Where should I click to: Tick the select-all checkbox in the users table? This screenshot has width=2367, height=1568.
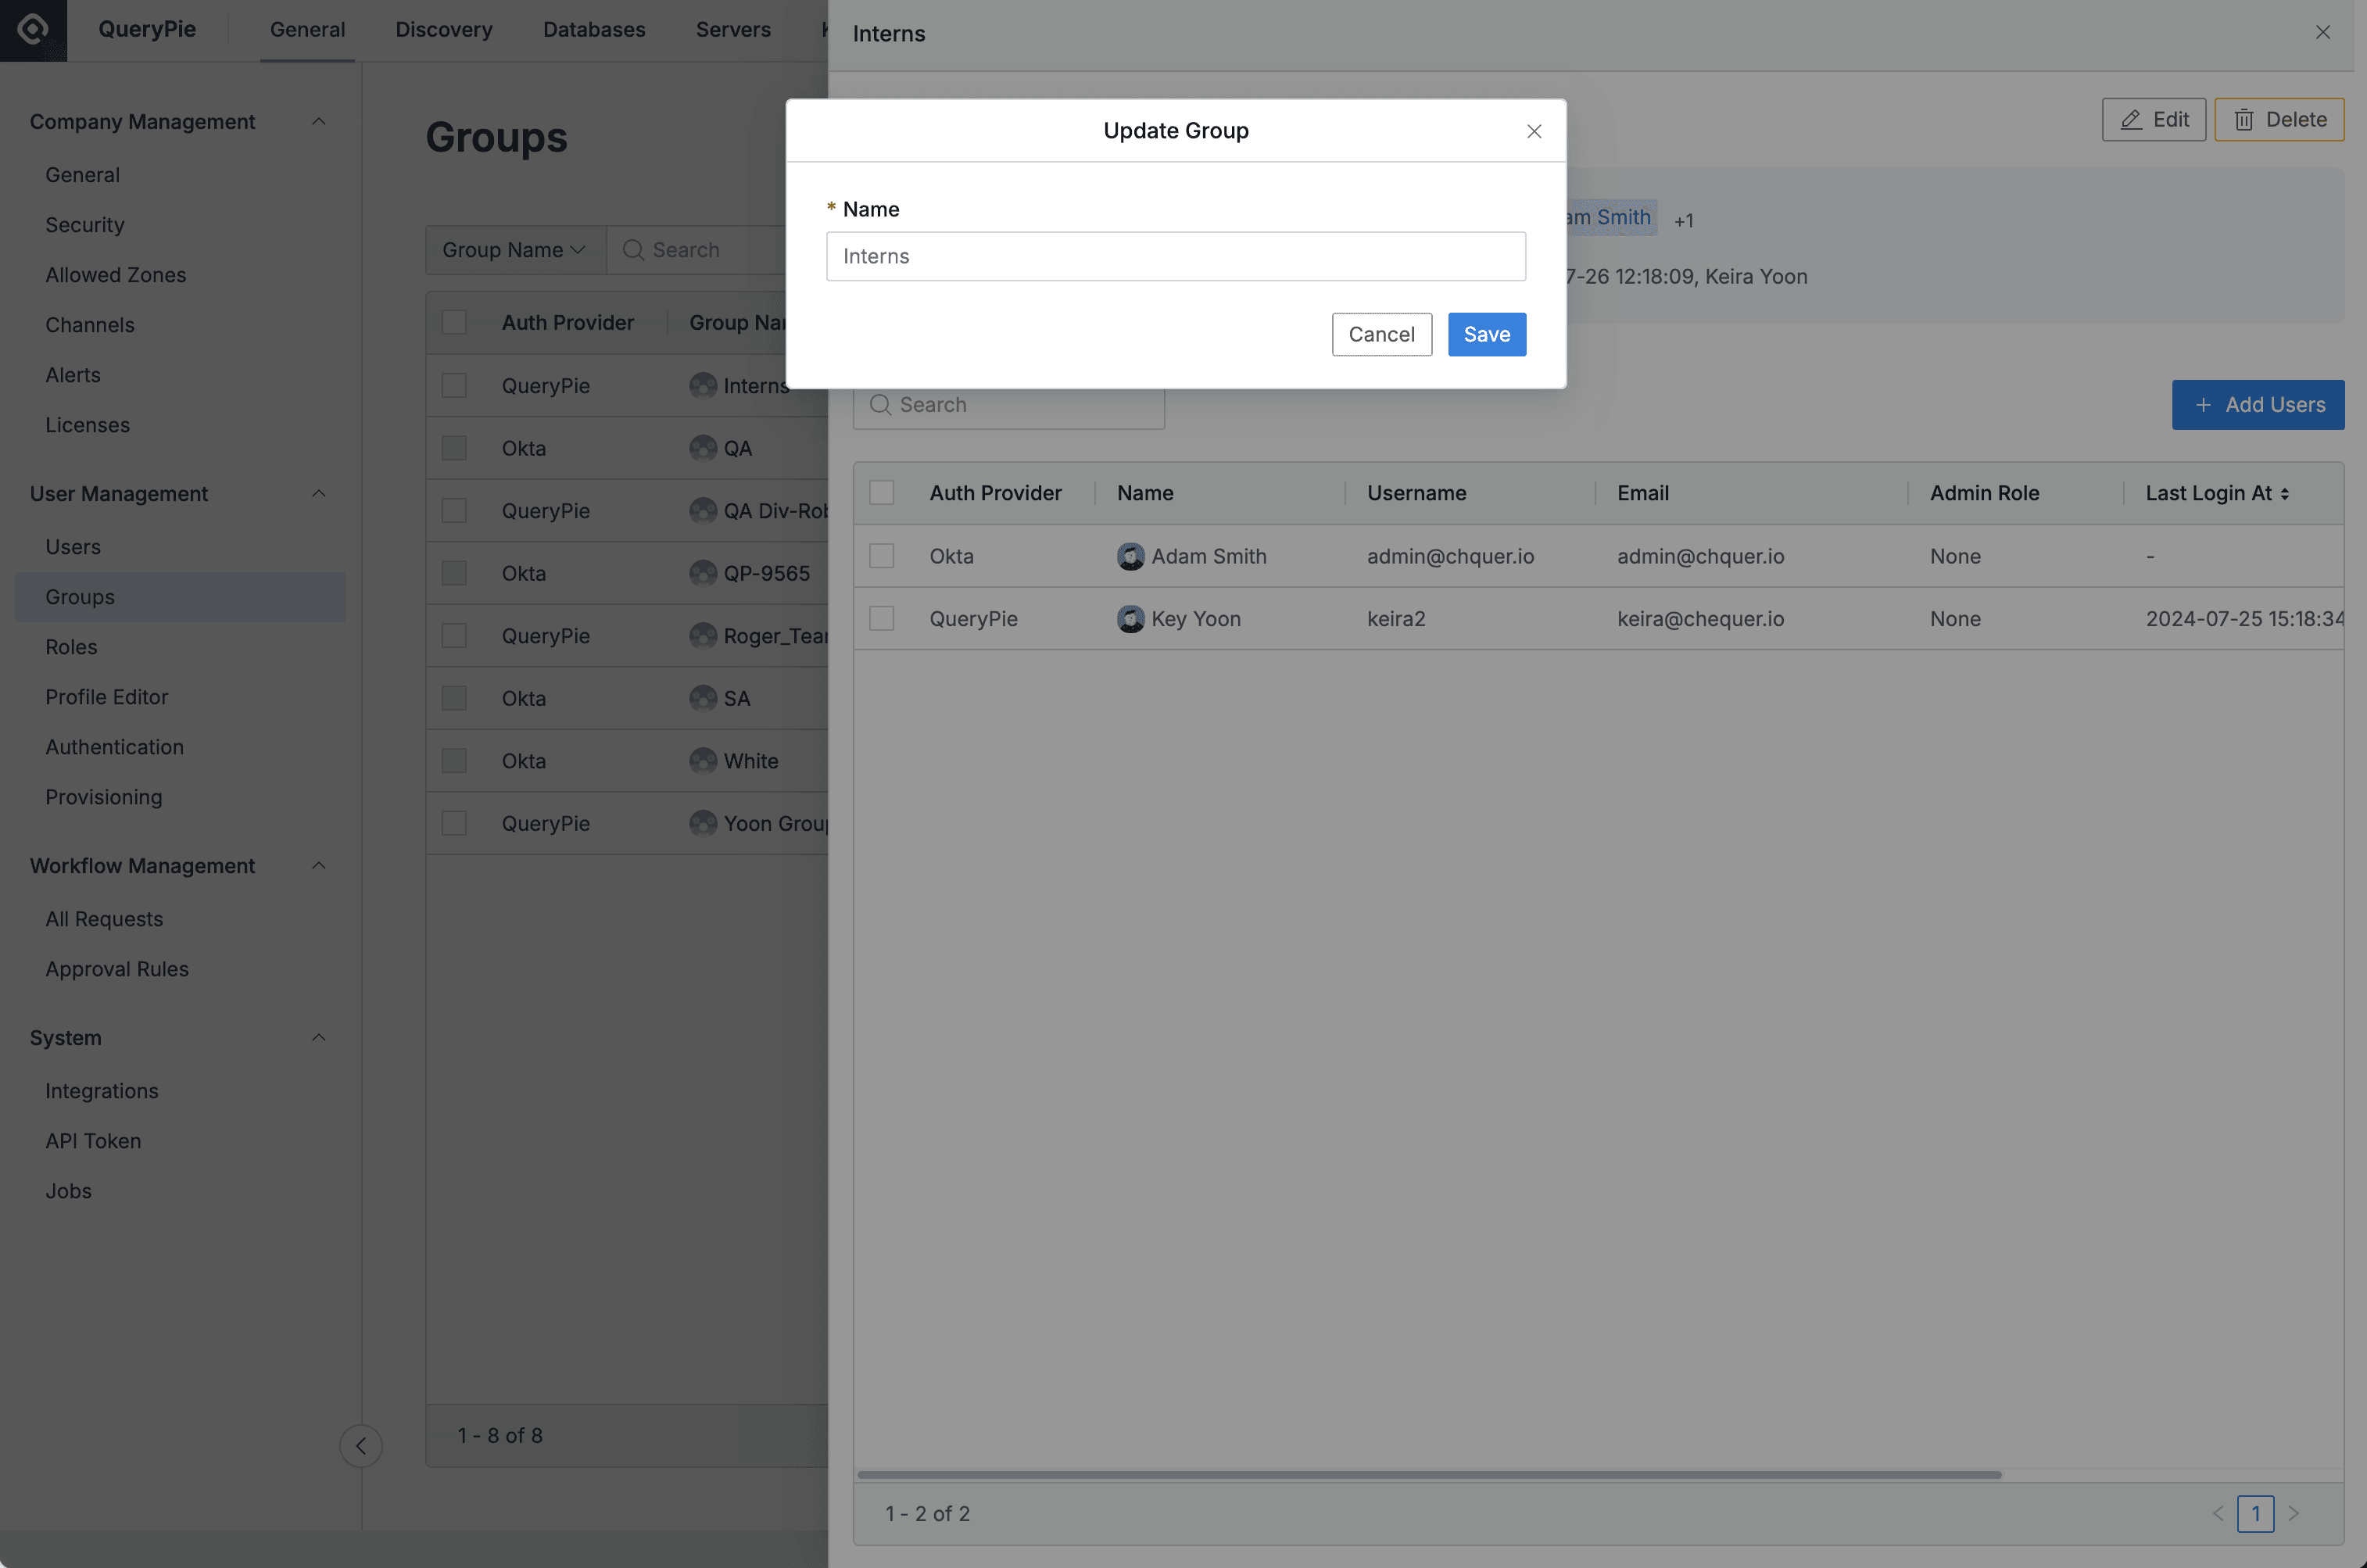point(881,492)
